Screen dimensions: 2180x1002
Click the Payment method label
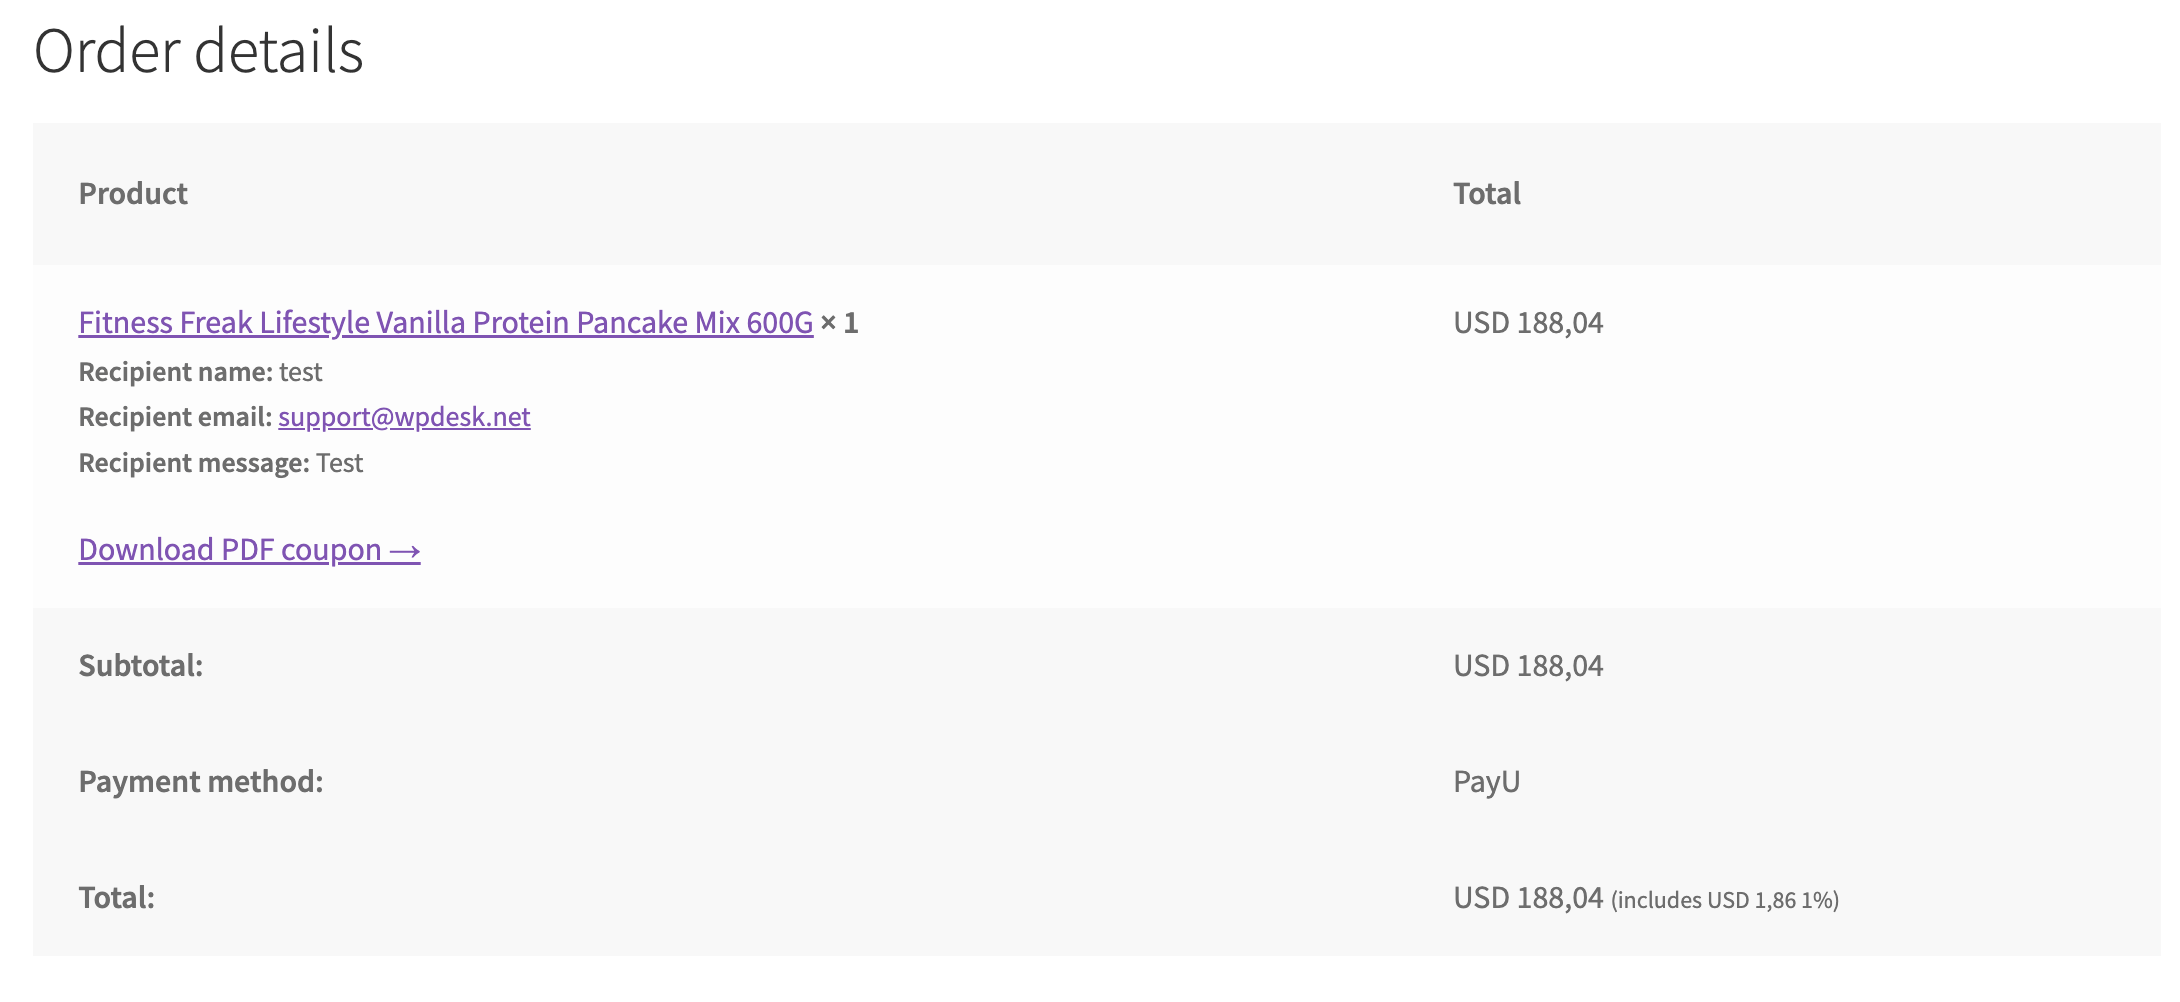click(x=201, y=781)
